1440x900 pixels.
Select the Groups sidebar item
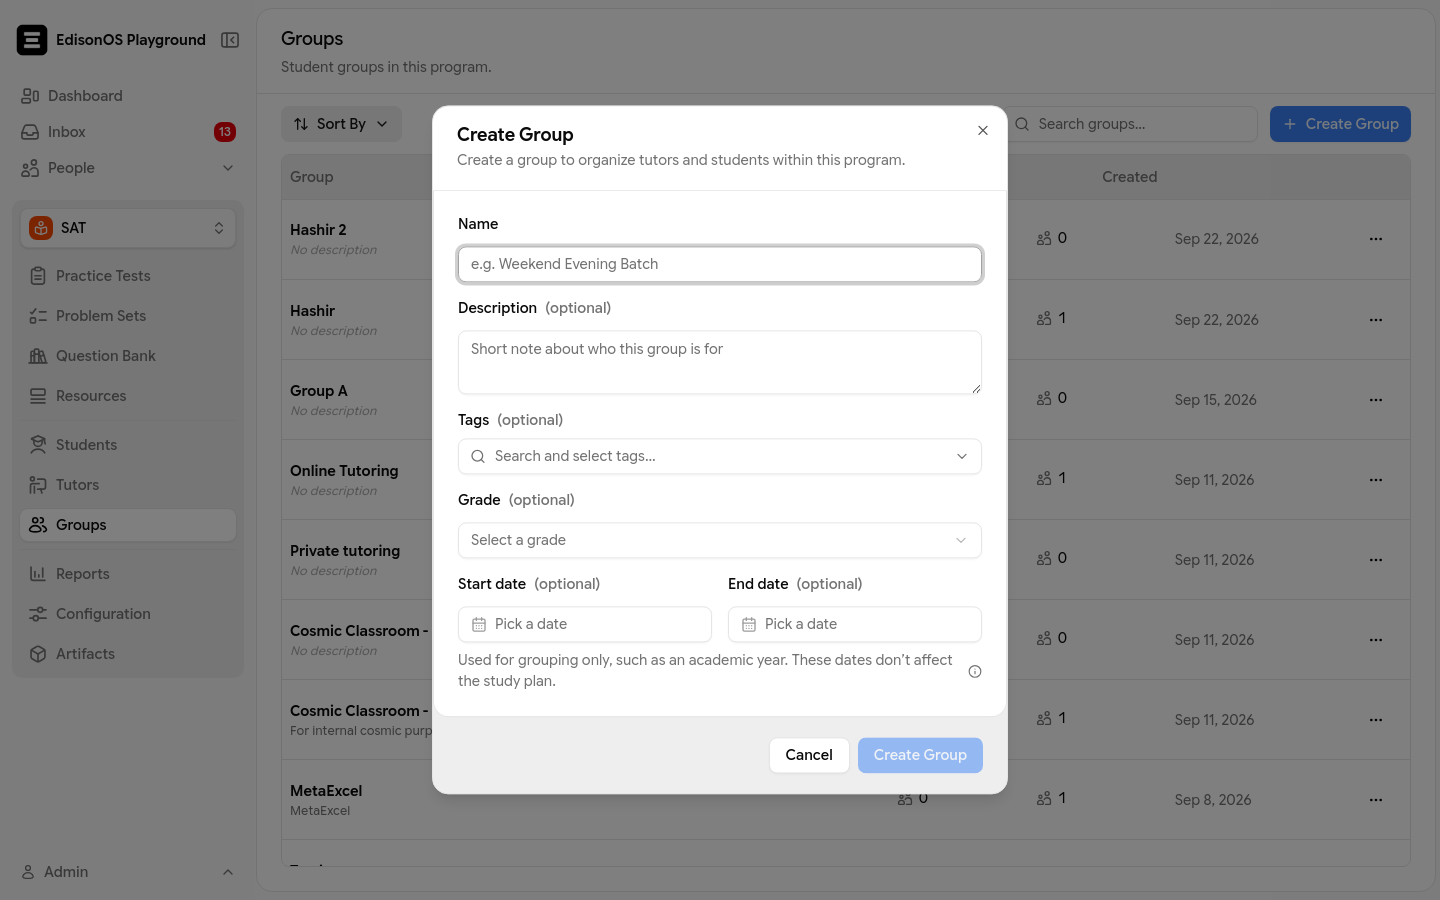(128, 525)
